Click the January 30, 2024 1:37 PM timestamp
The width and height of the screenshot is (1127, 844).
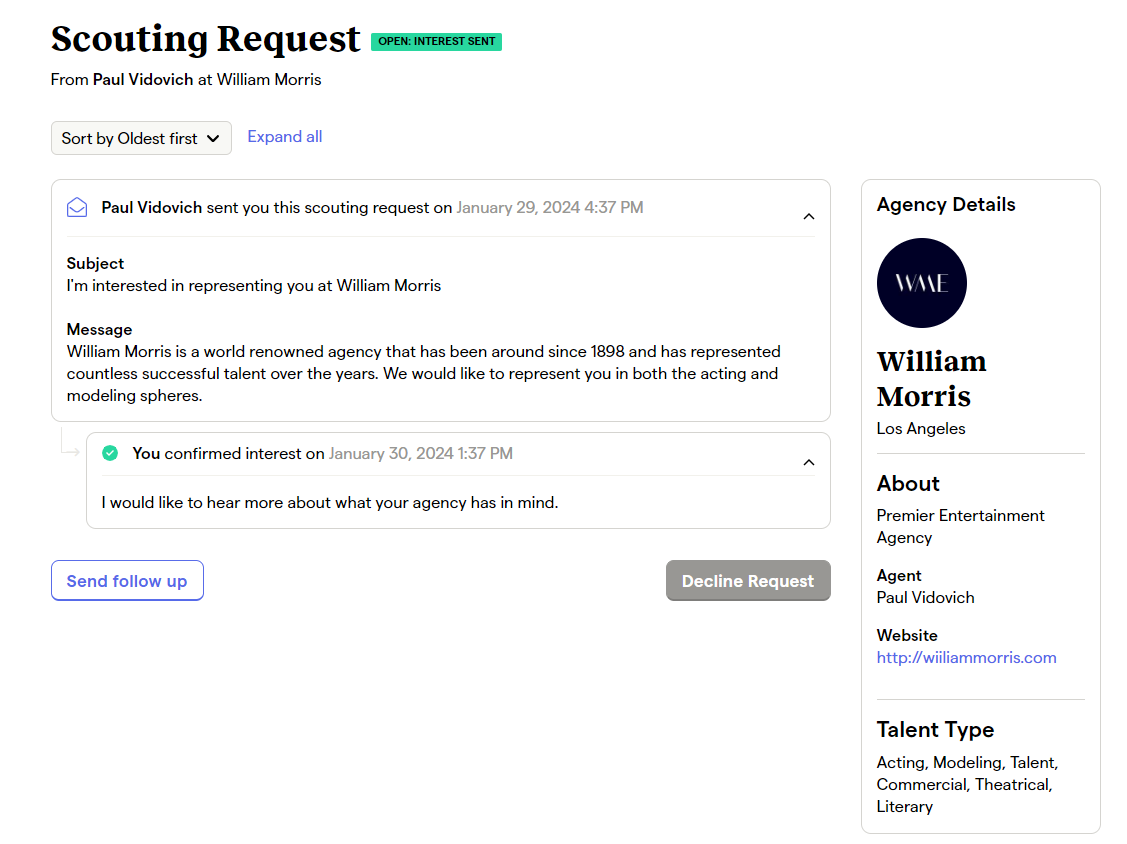pyautogui.click(x=420, y=454)
